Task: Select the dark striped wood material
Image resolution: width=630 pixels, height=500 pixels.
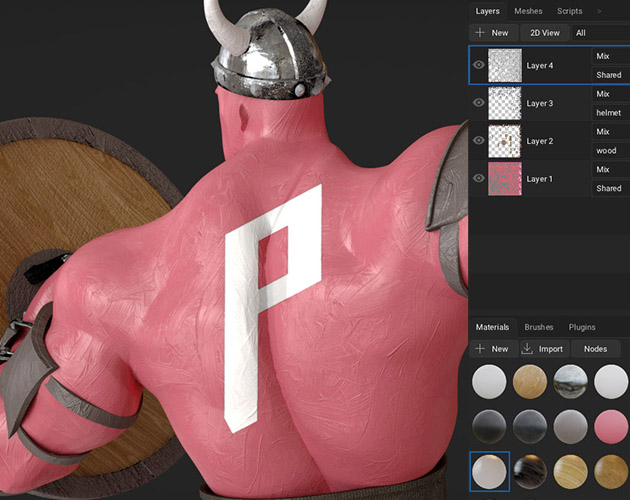Action: point(530,472)
